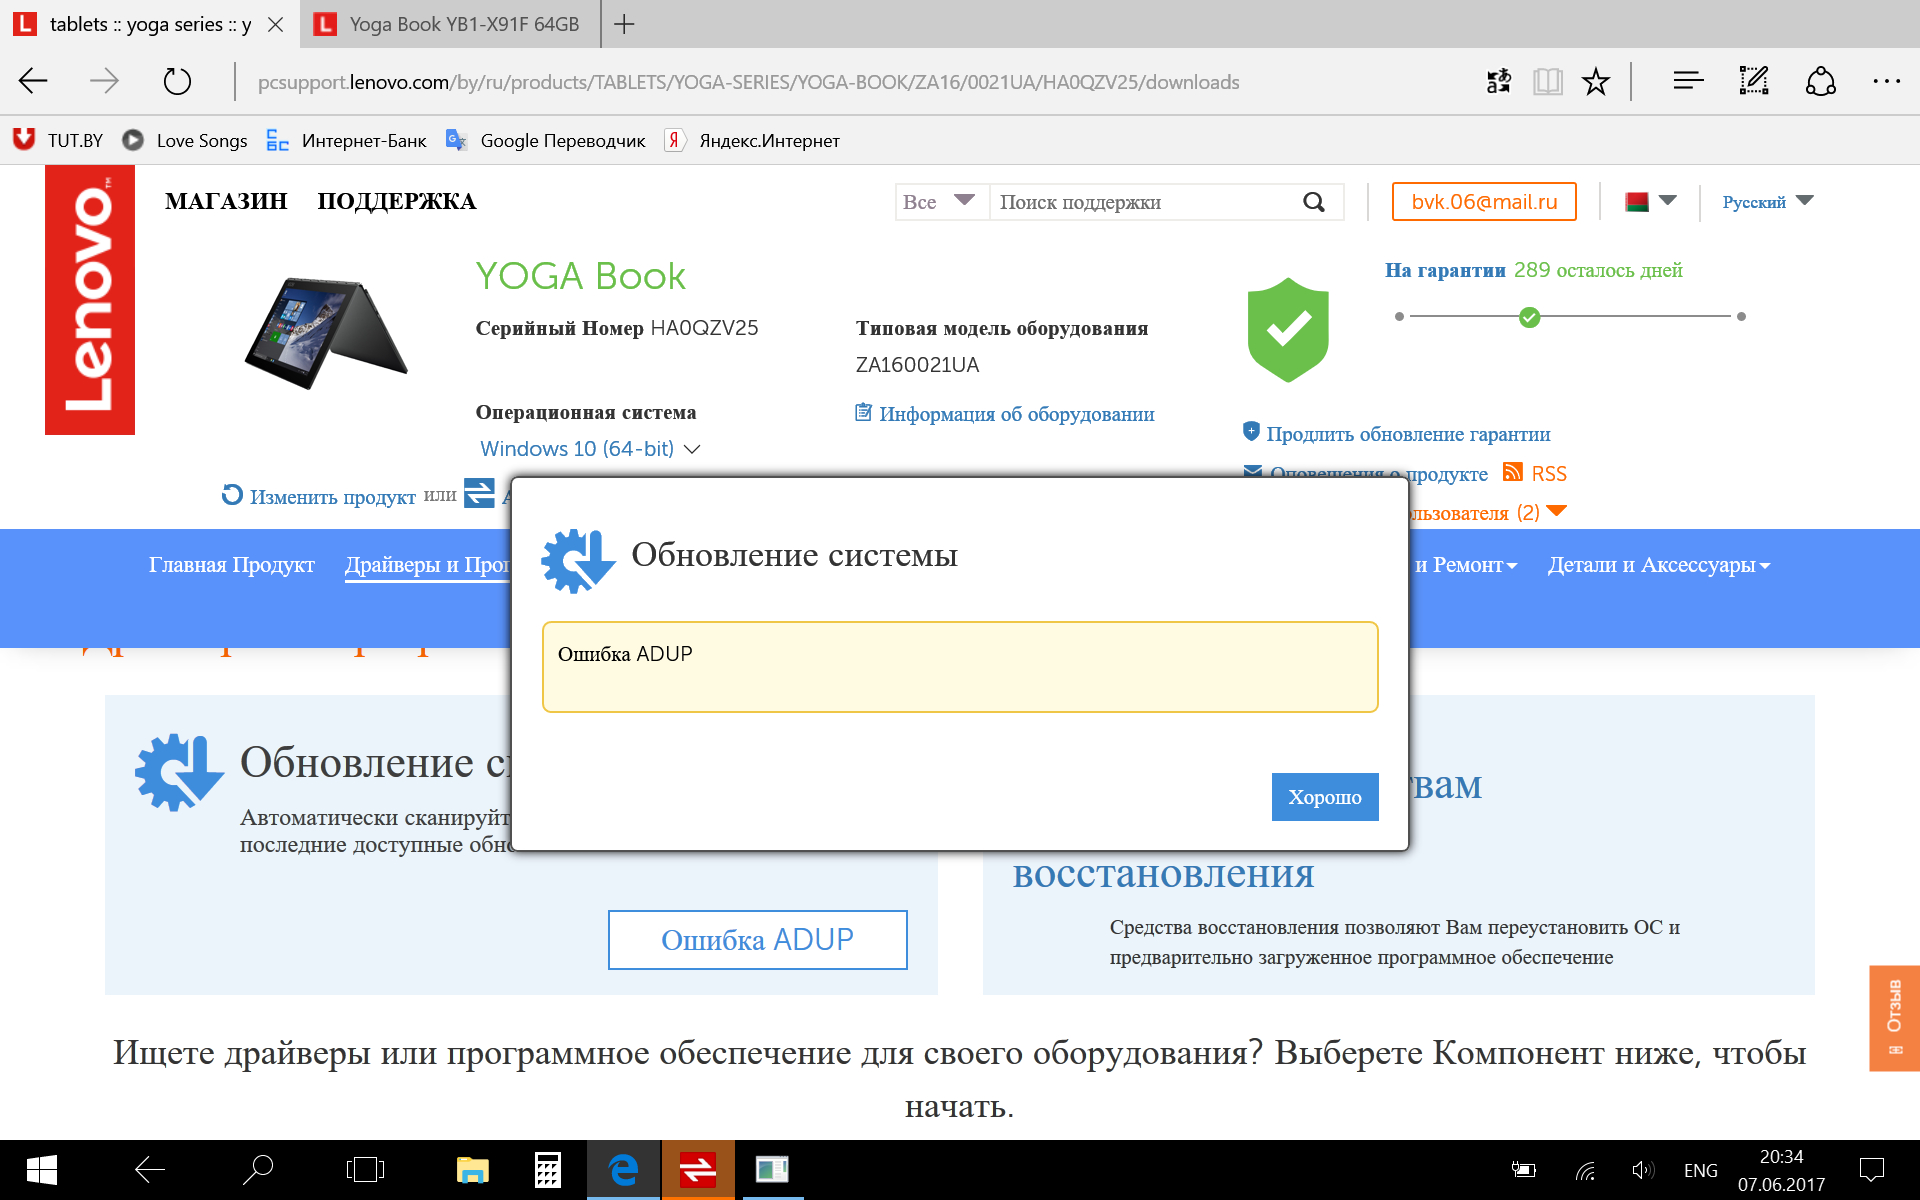Image resolution: width=1920 pixels, height=1200 pixels.
Task: Click the browser forward arrow
Action: click(104, 81)
